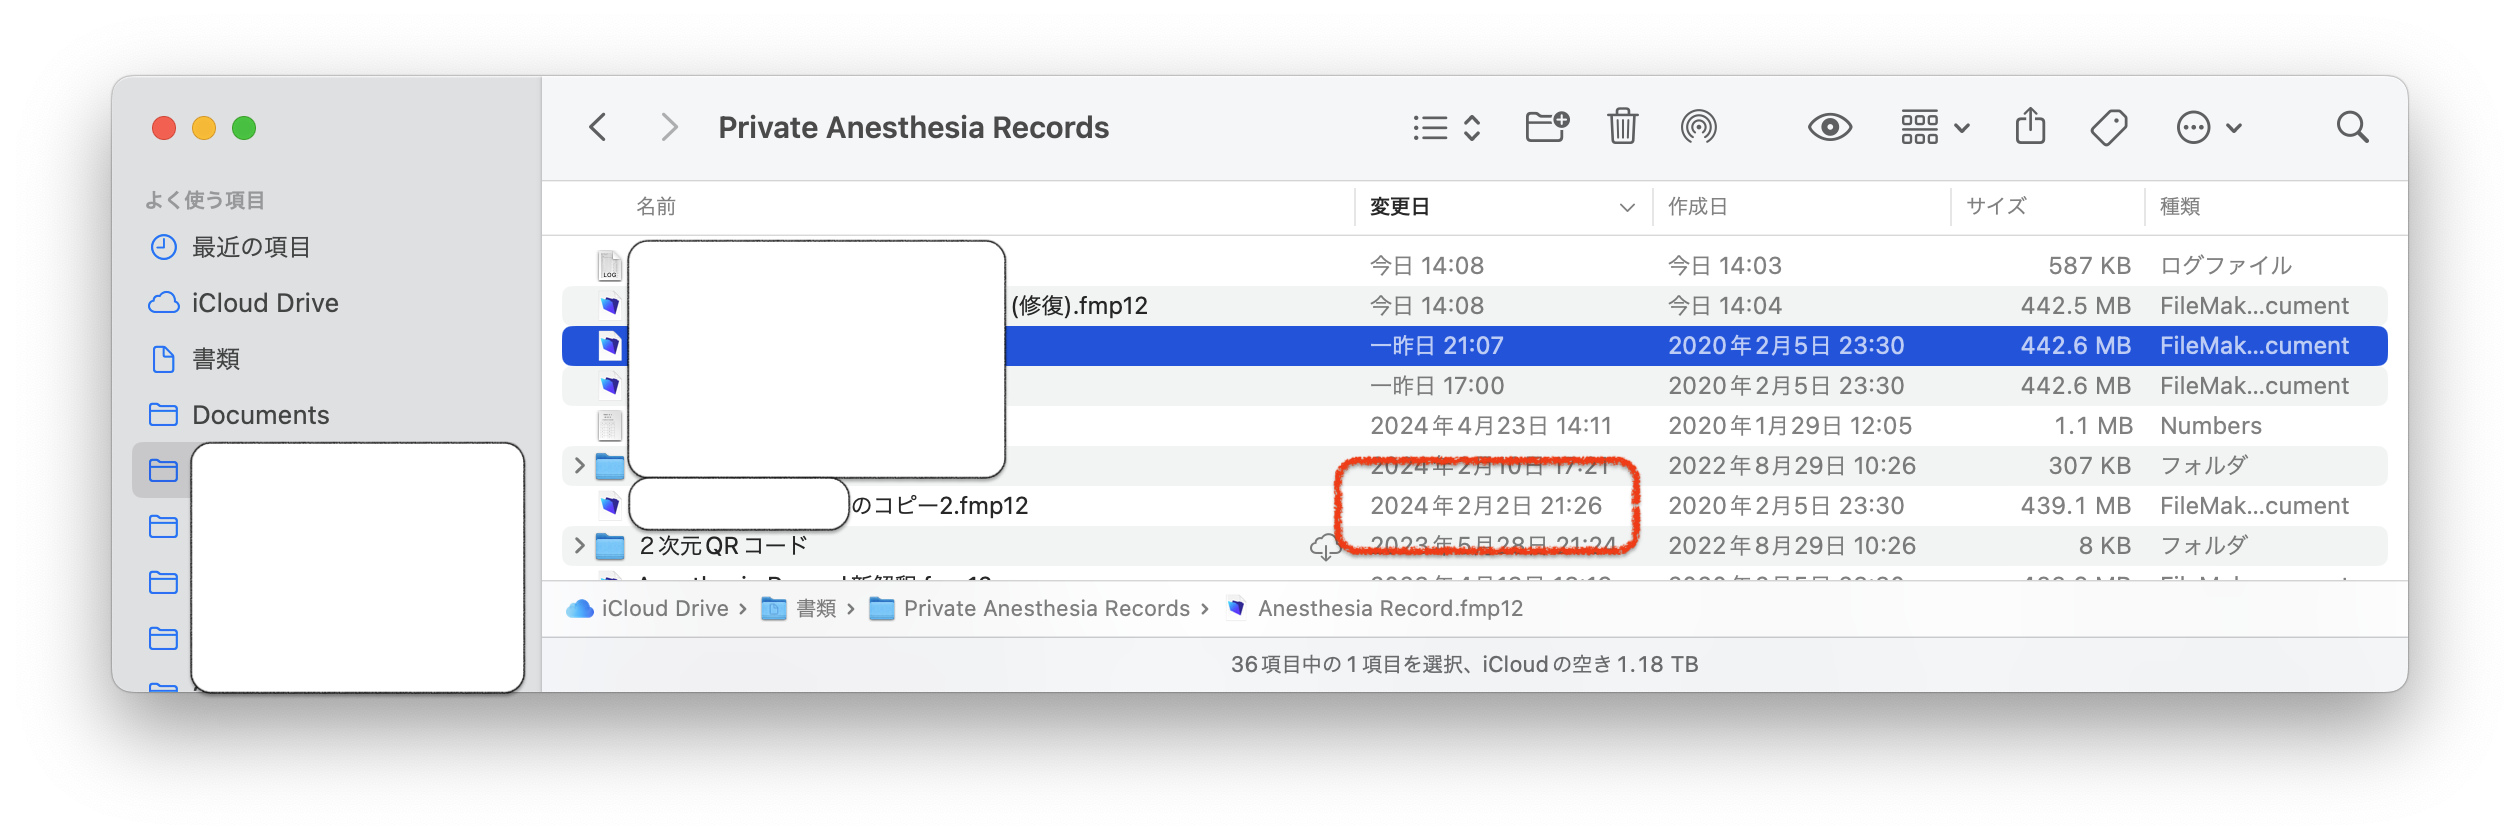Open AirDrop from the toolbar
Screen dimensions: 2520x840
point(1698,127)
